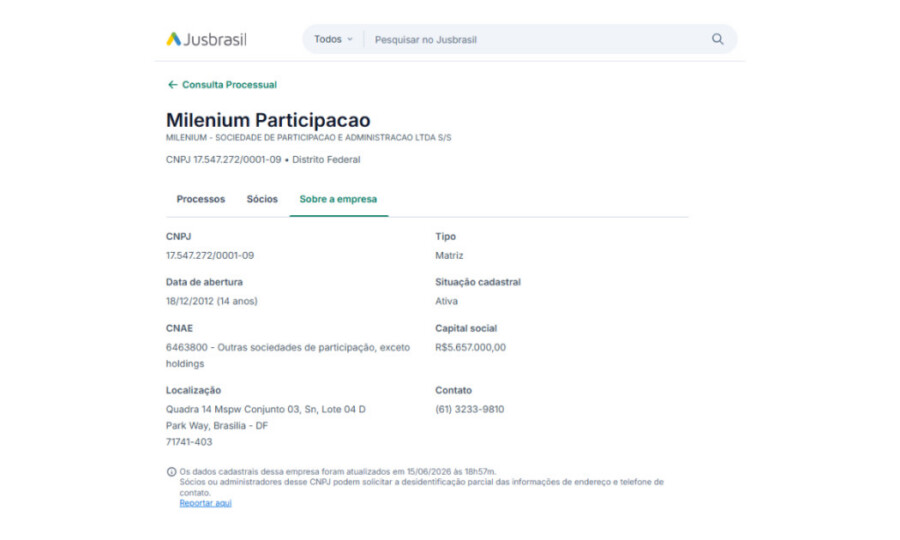Click the info icon near cadastral data notice

pyautogui.click(x=171, y=472)
